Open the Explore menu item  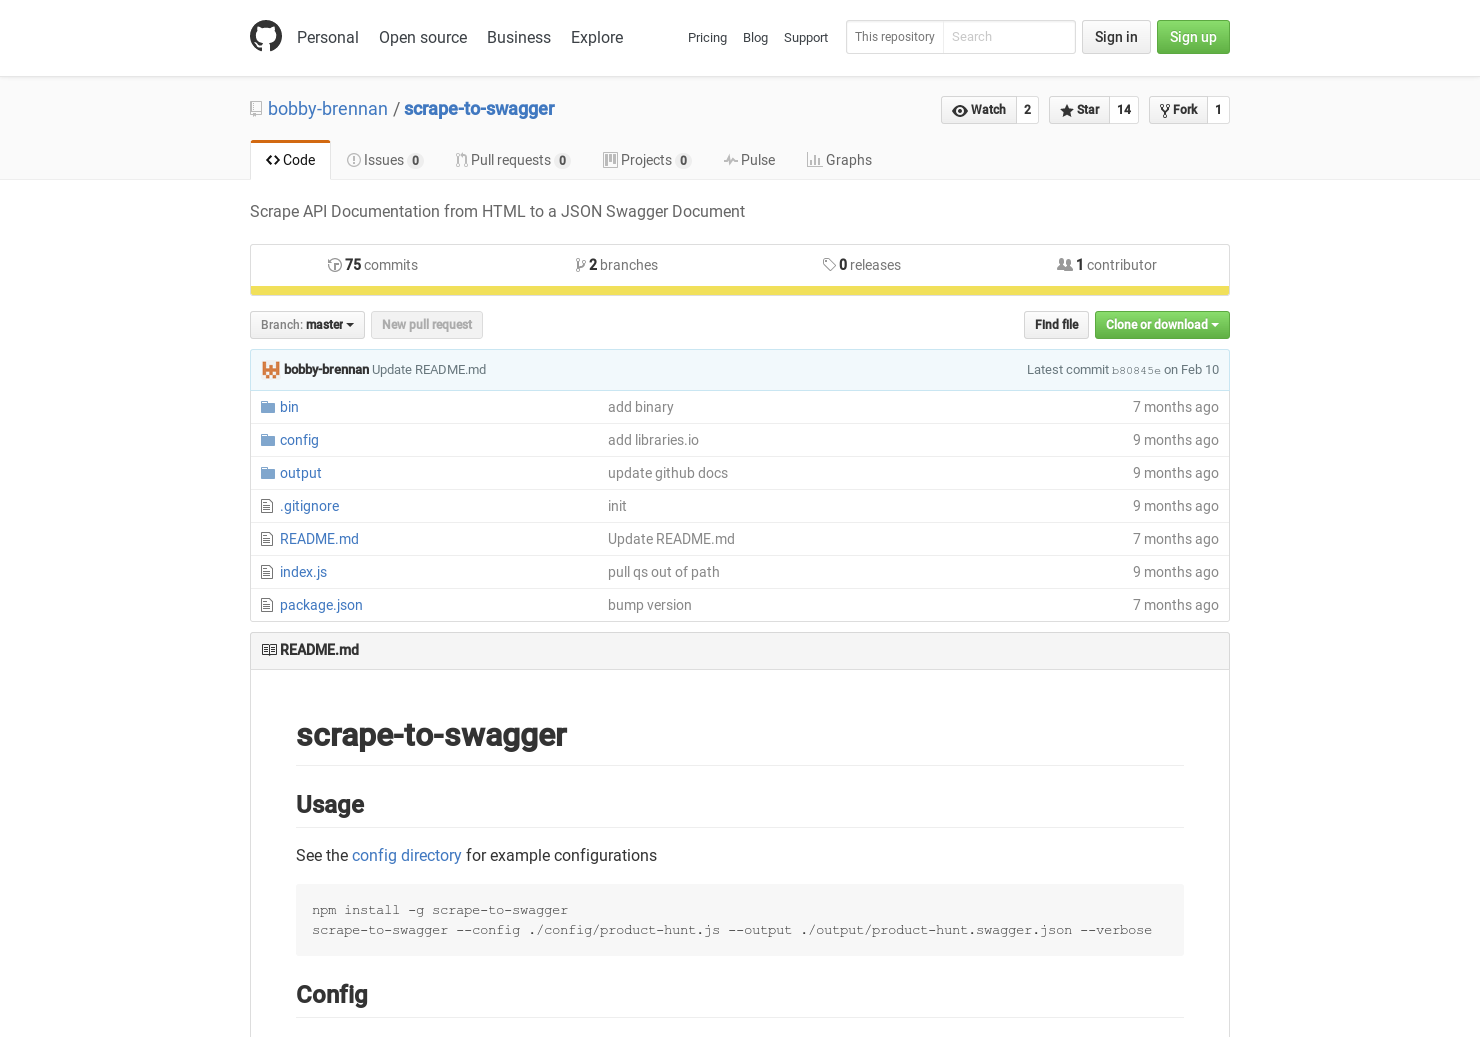[597, 37]
